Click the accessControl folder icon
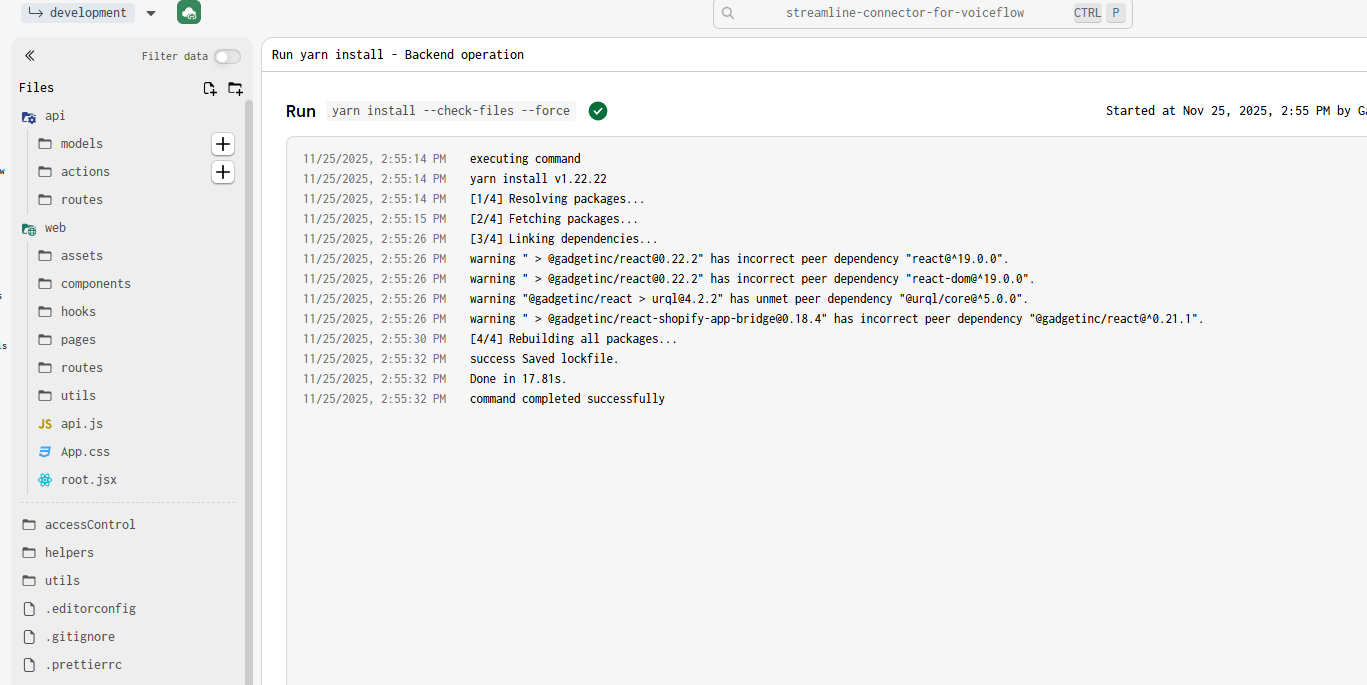The image size is (1367, 685). click(x=29, y=525)
